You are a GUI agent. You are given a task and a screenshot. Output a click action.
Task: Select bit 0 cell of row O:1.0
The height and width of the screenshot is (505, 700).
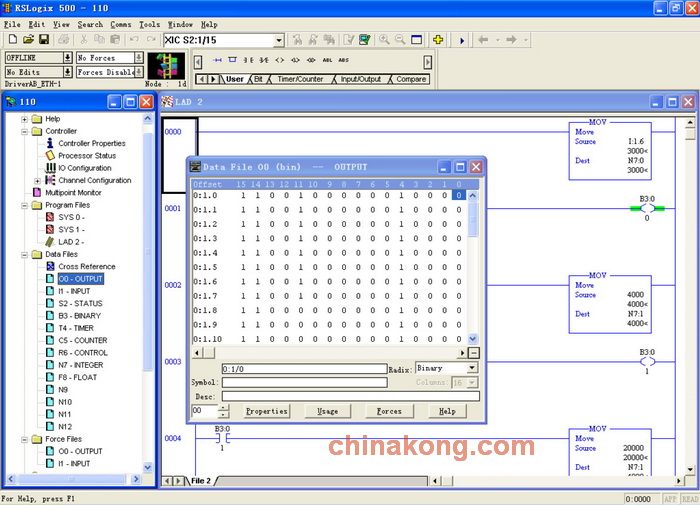click(x=458, y=196)
